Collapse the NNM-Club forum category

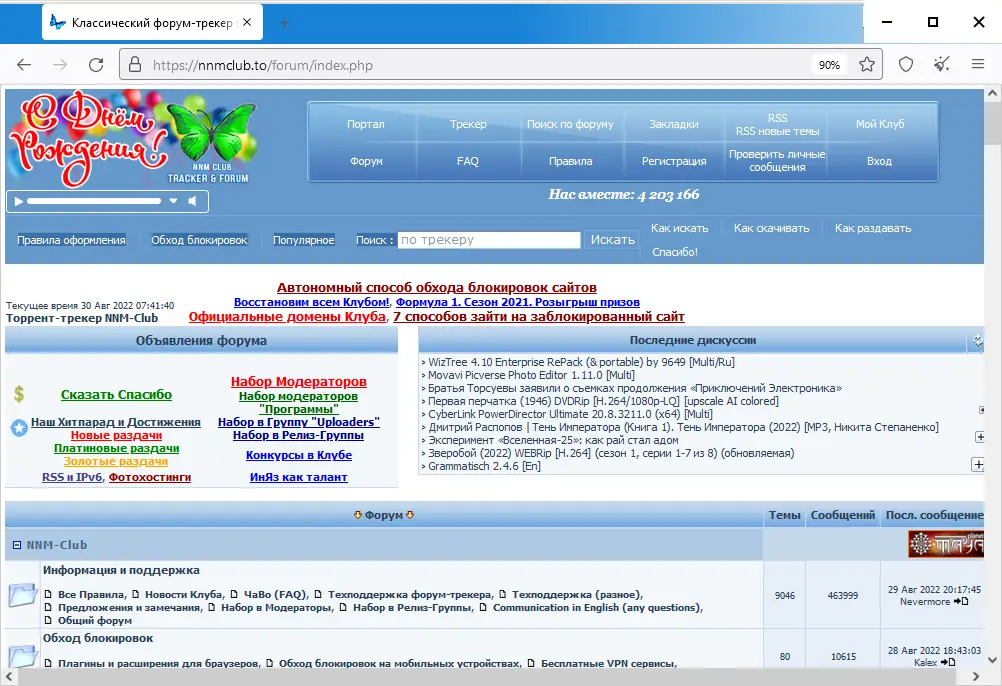point(17,545)
